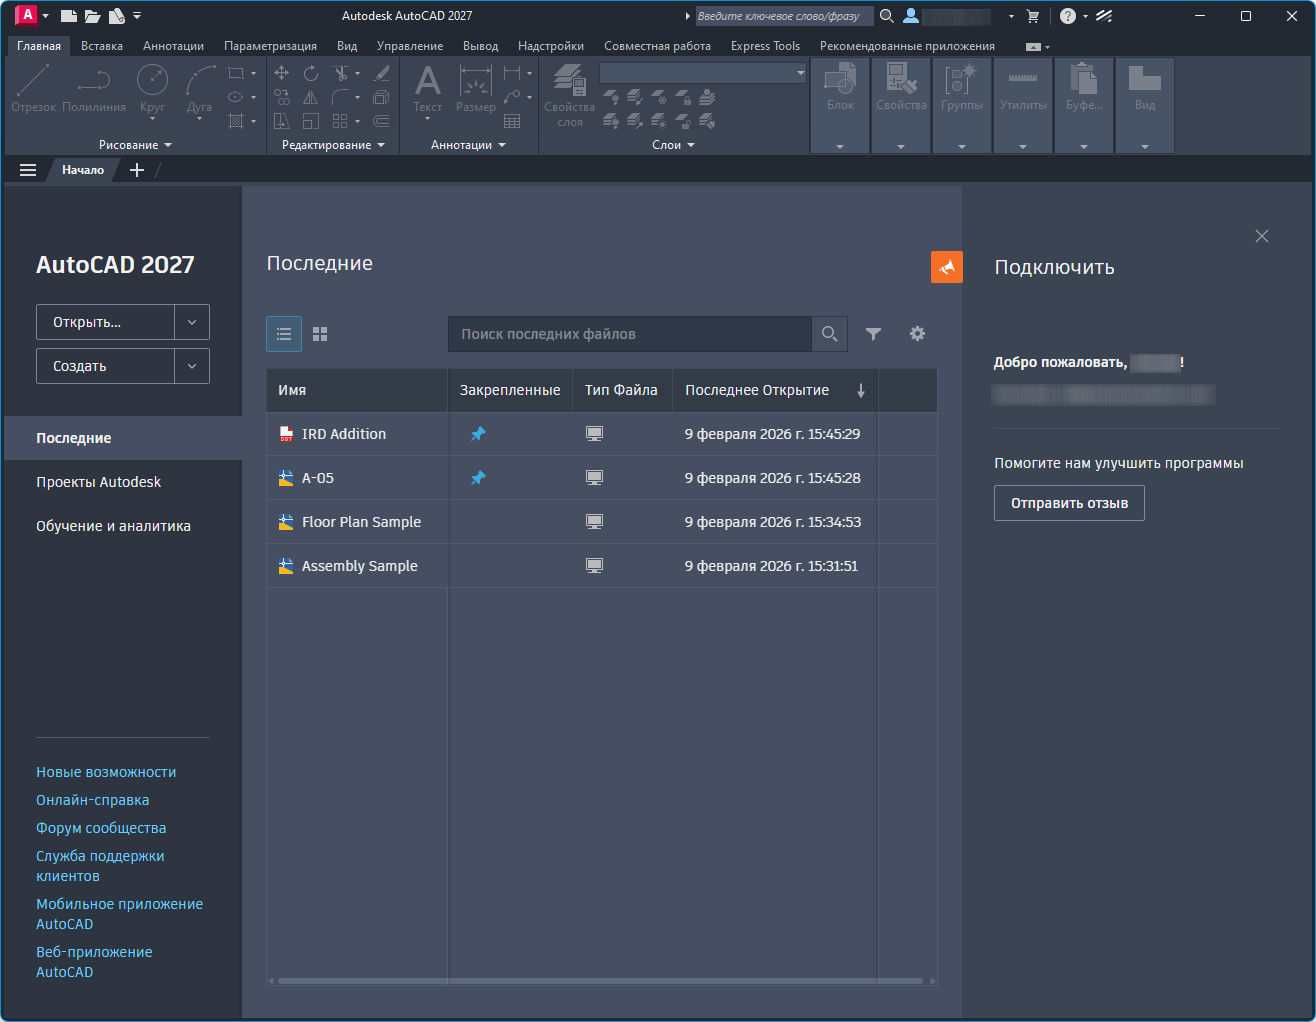The width and height of the screenshot is (1316, 1022).
Task: Follow the Онлайн-справка link
Action: (x=93, y=800)
